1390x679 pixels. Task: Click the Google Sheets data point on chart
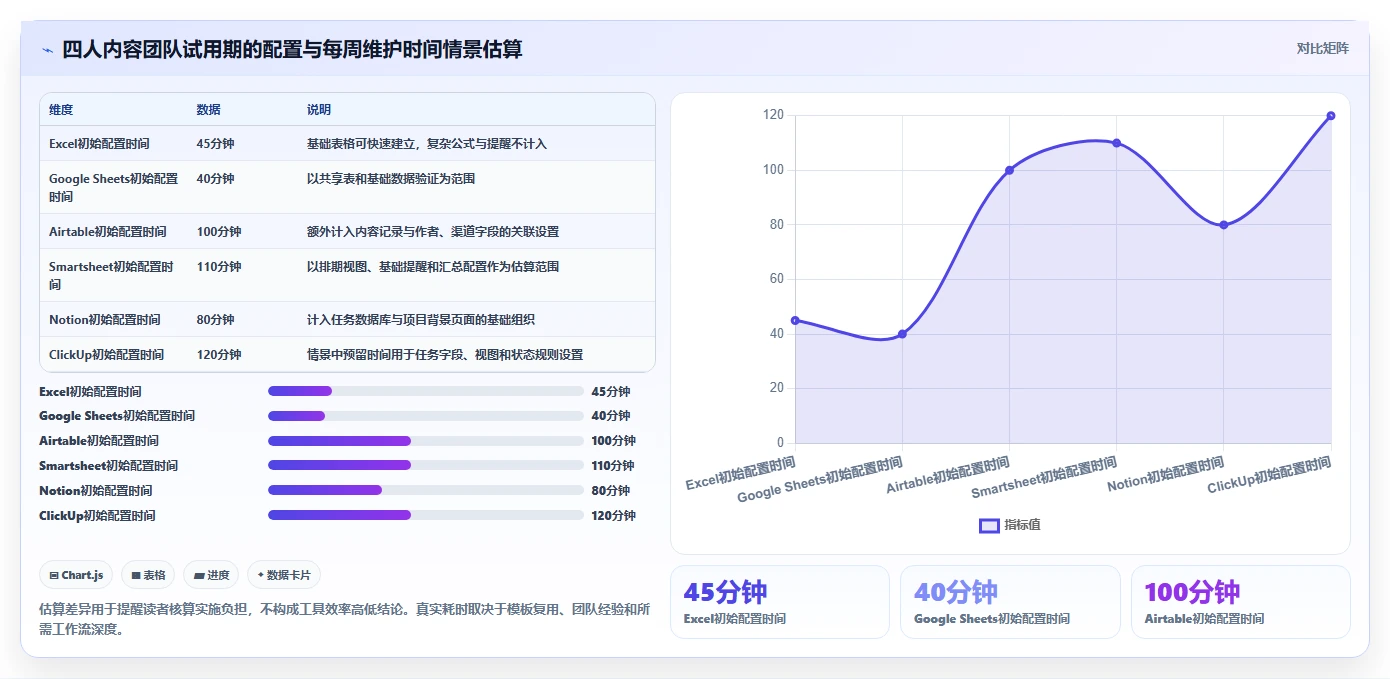[902, 334]
